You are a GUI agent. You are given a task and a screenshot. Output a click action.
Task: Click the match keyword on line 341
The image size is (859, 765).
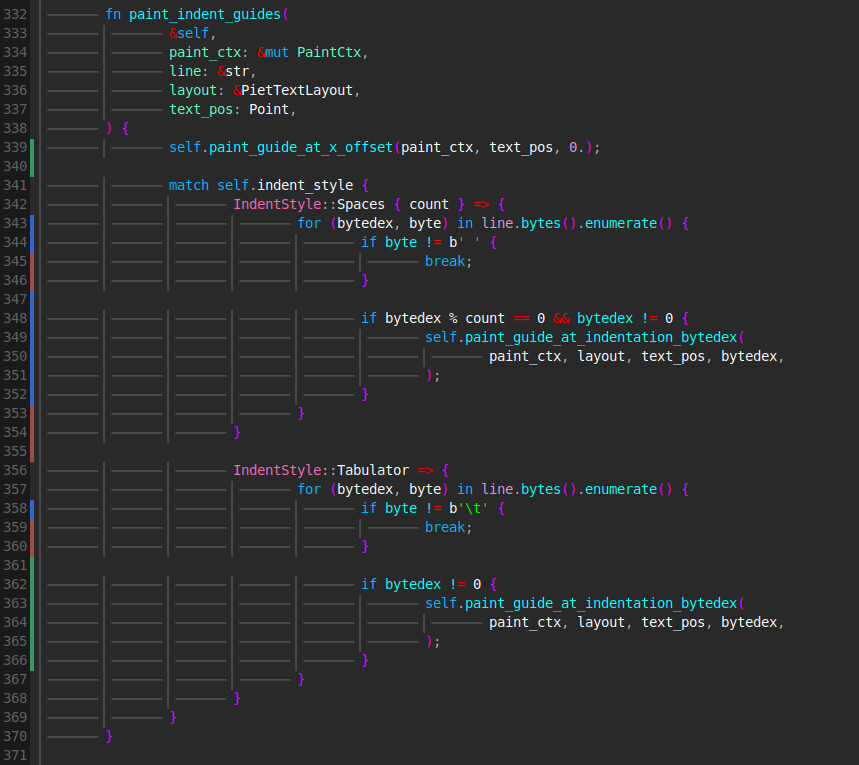pyautogui.click(x=188, y=185)
